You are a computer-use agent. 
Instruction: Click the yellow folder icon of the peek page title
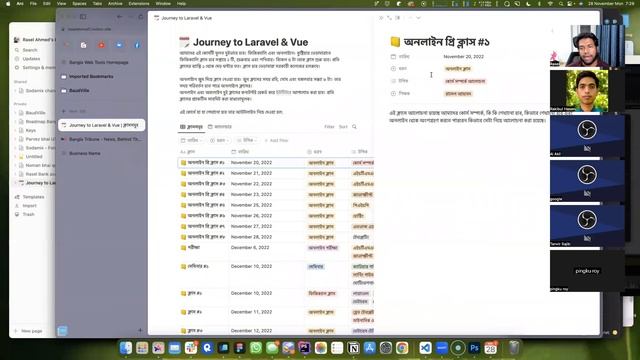coord(395,42)
